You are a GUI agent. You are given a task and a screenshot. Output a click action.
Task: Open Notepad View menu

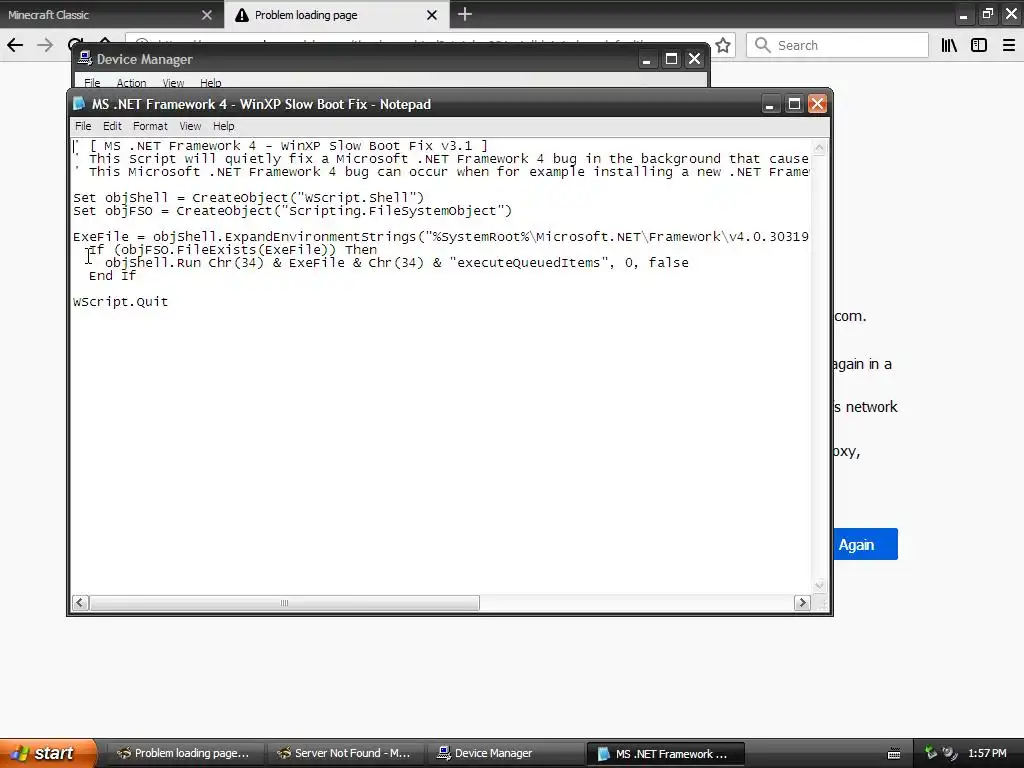(190, 126)
